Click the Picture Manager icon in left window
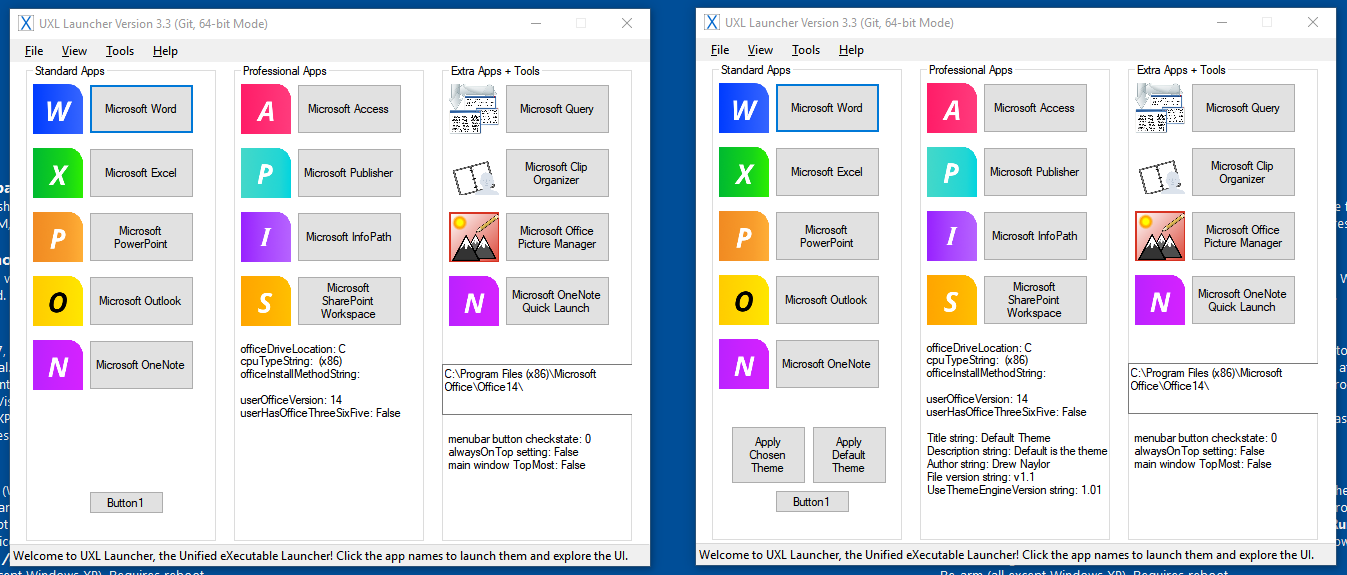The image size is (1347, 575). pyautogui.click(x=474, y=237)
